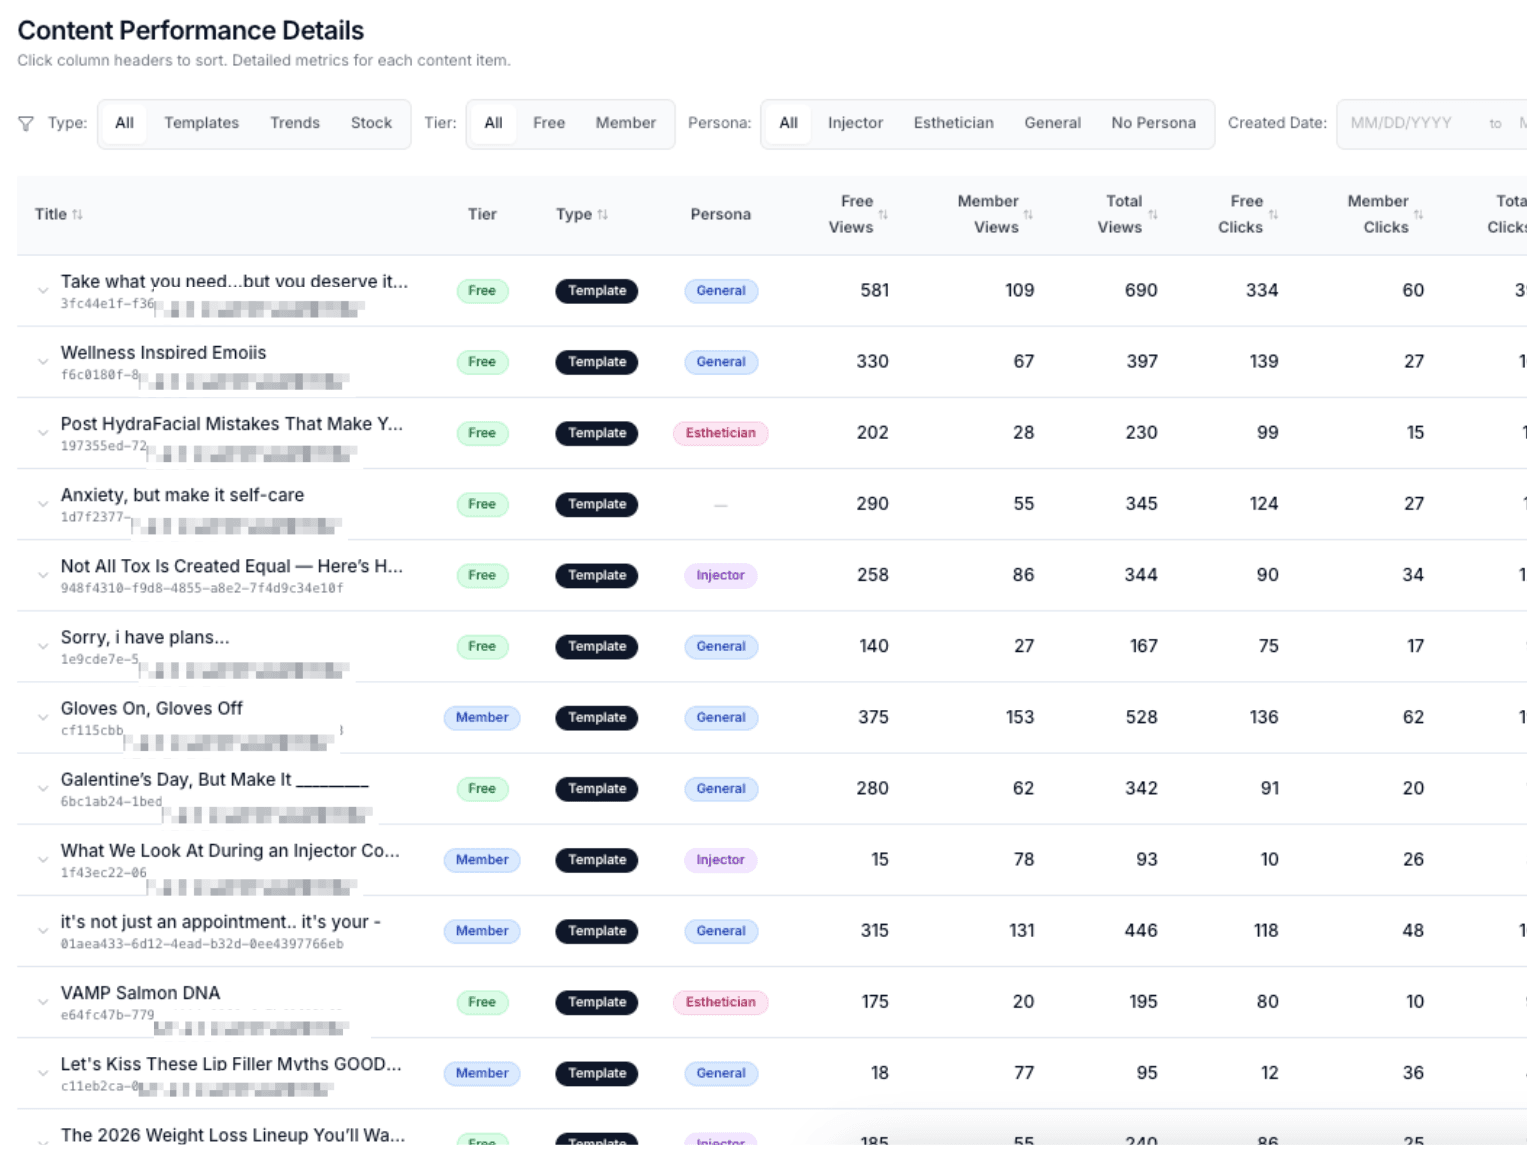Sort by Free Clicks arrows icon
This screenshot has width=1527, height=1152.
[x=1273, y=214]
